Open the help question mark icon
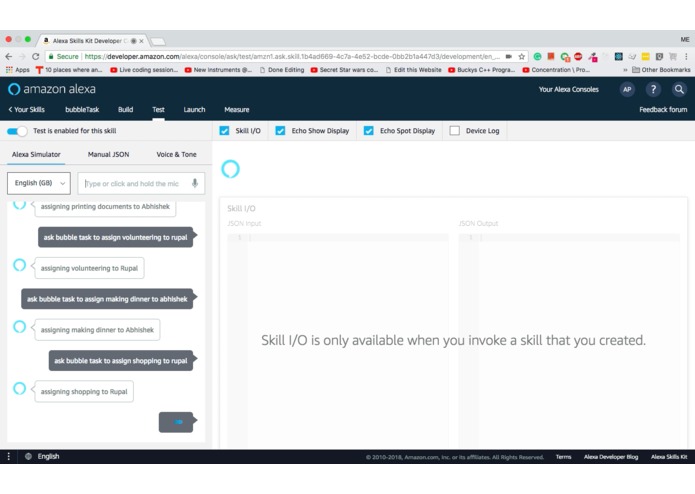Image resolution: width=695 pixels, height=494 pixels. point(653,89)
